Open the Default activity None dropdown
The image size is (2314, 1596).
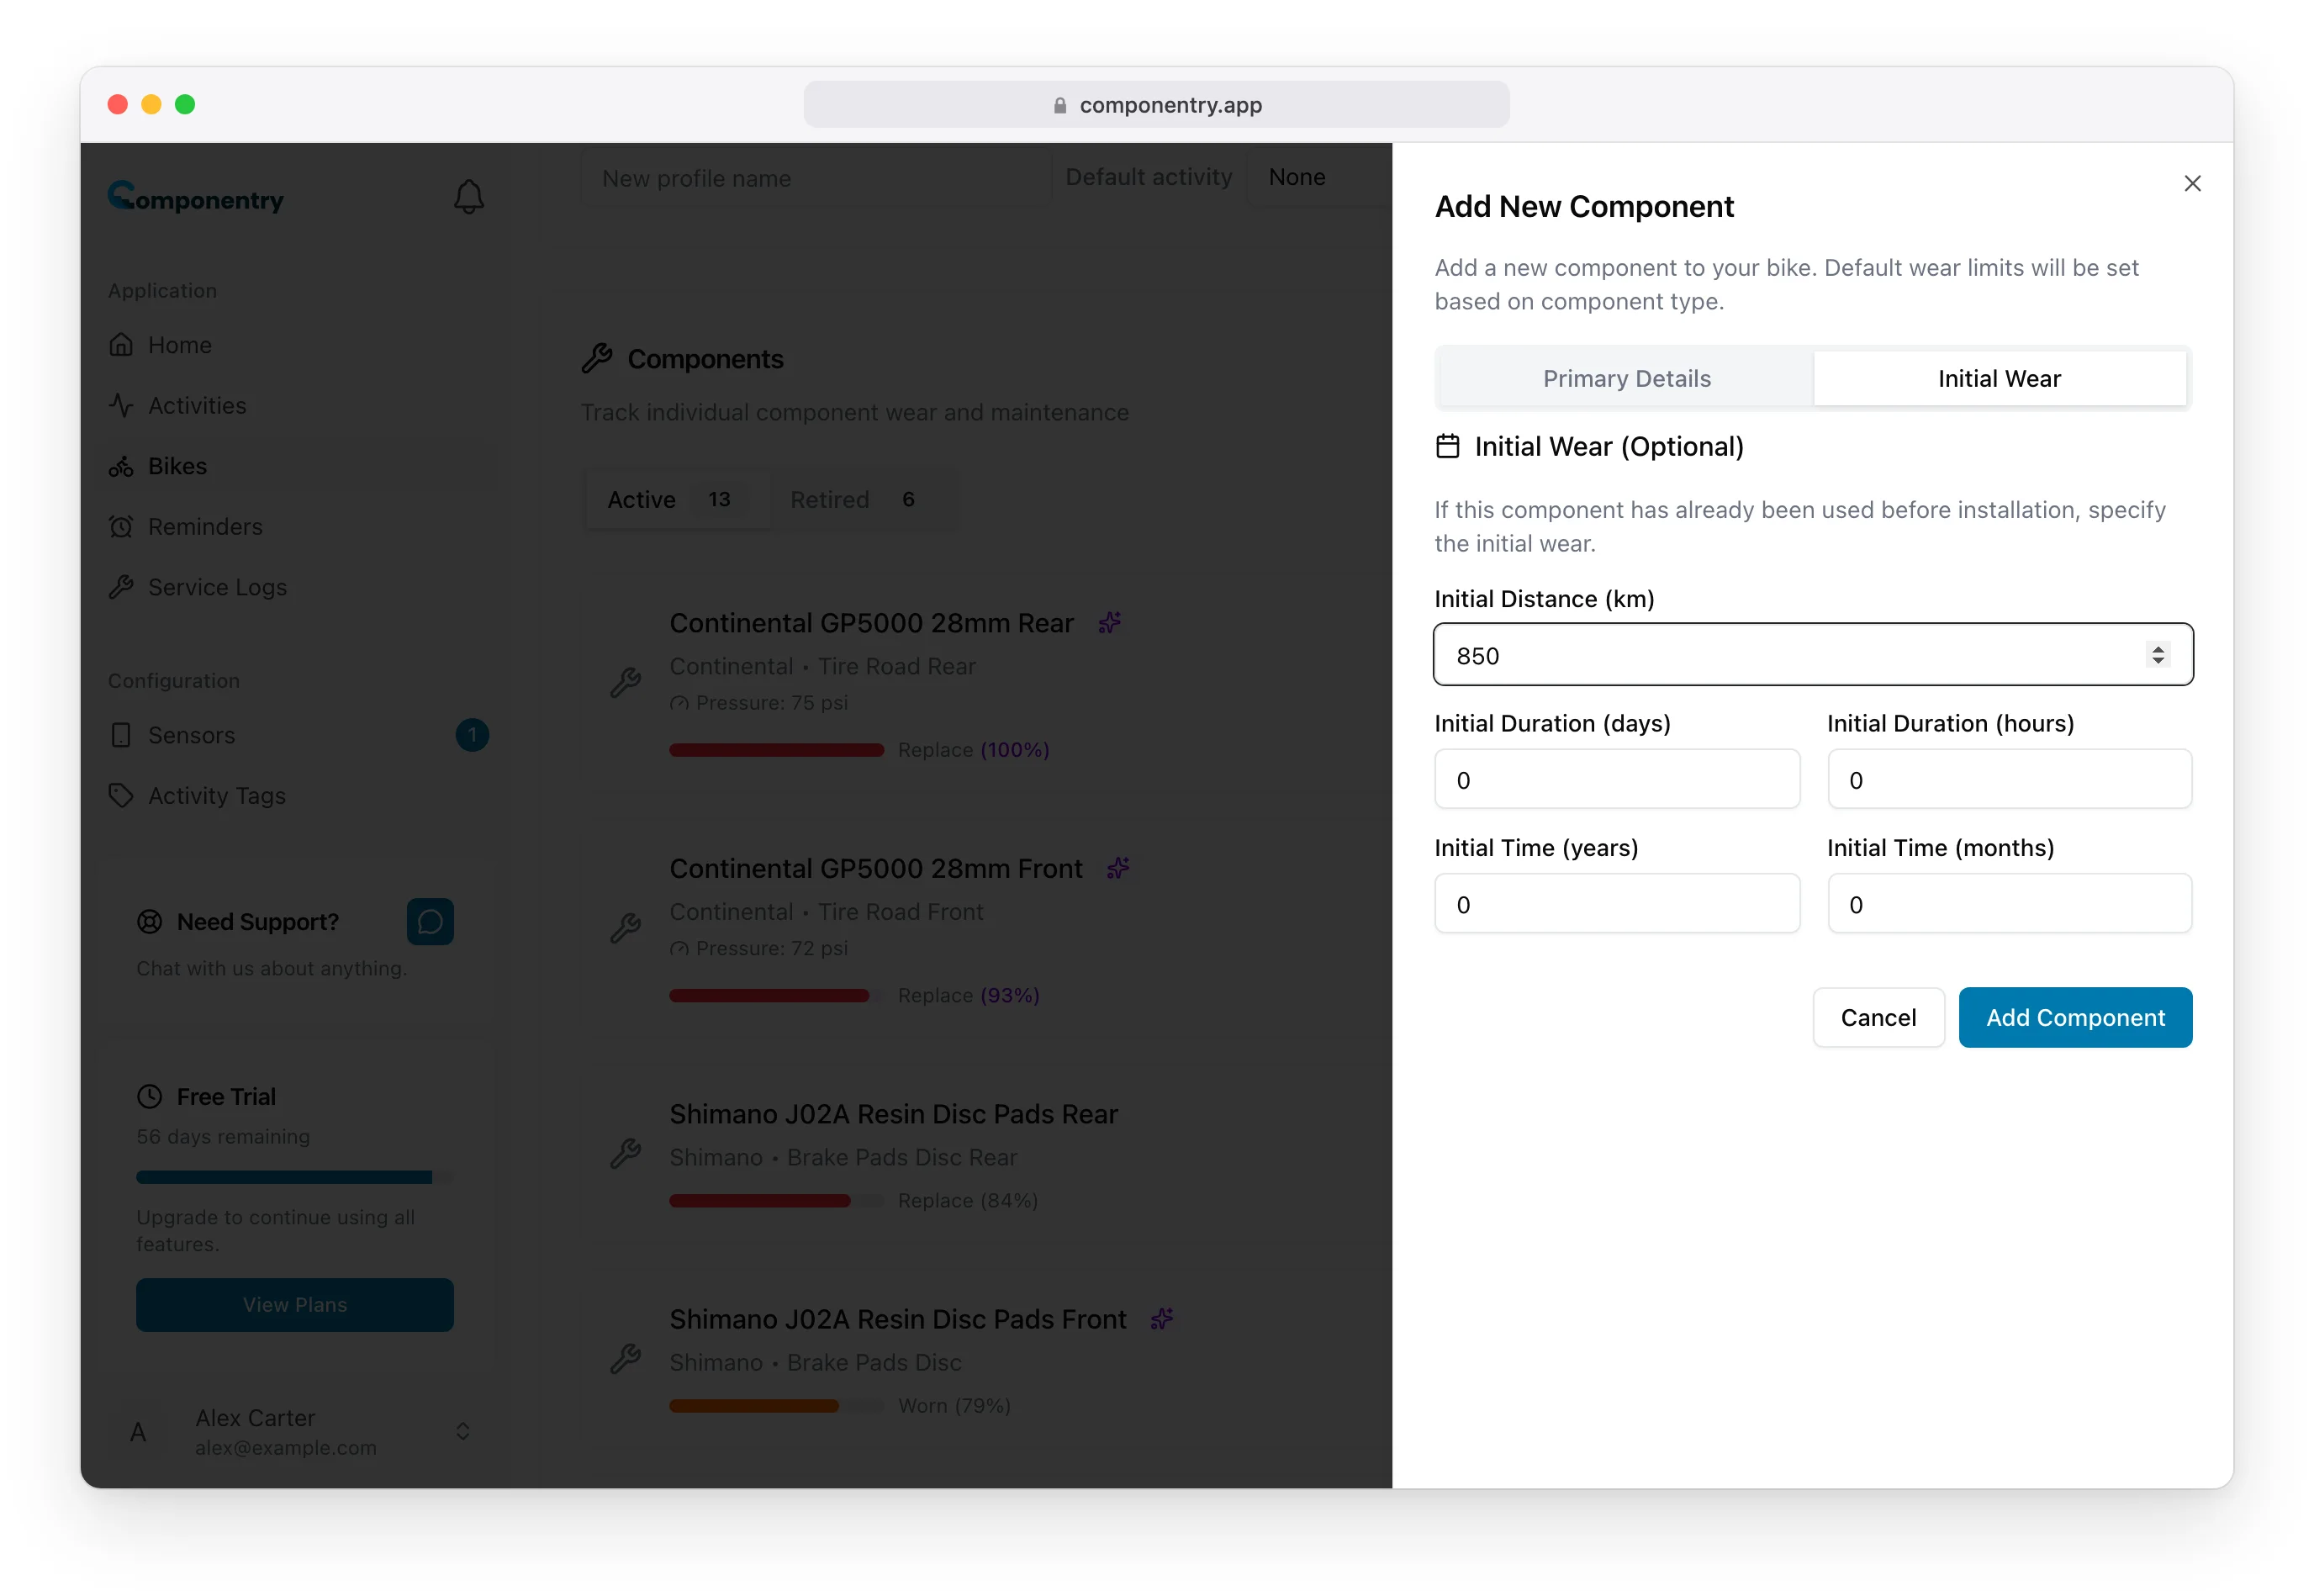pos(1319,177)
